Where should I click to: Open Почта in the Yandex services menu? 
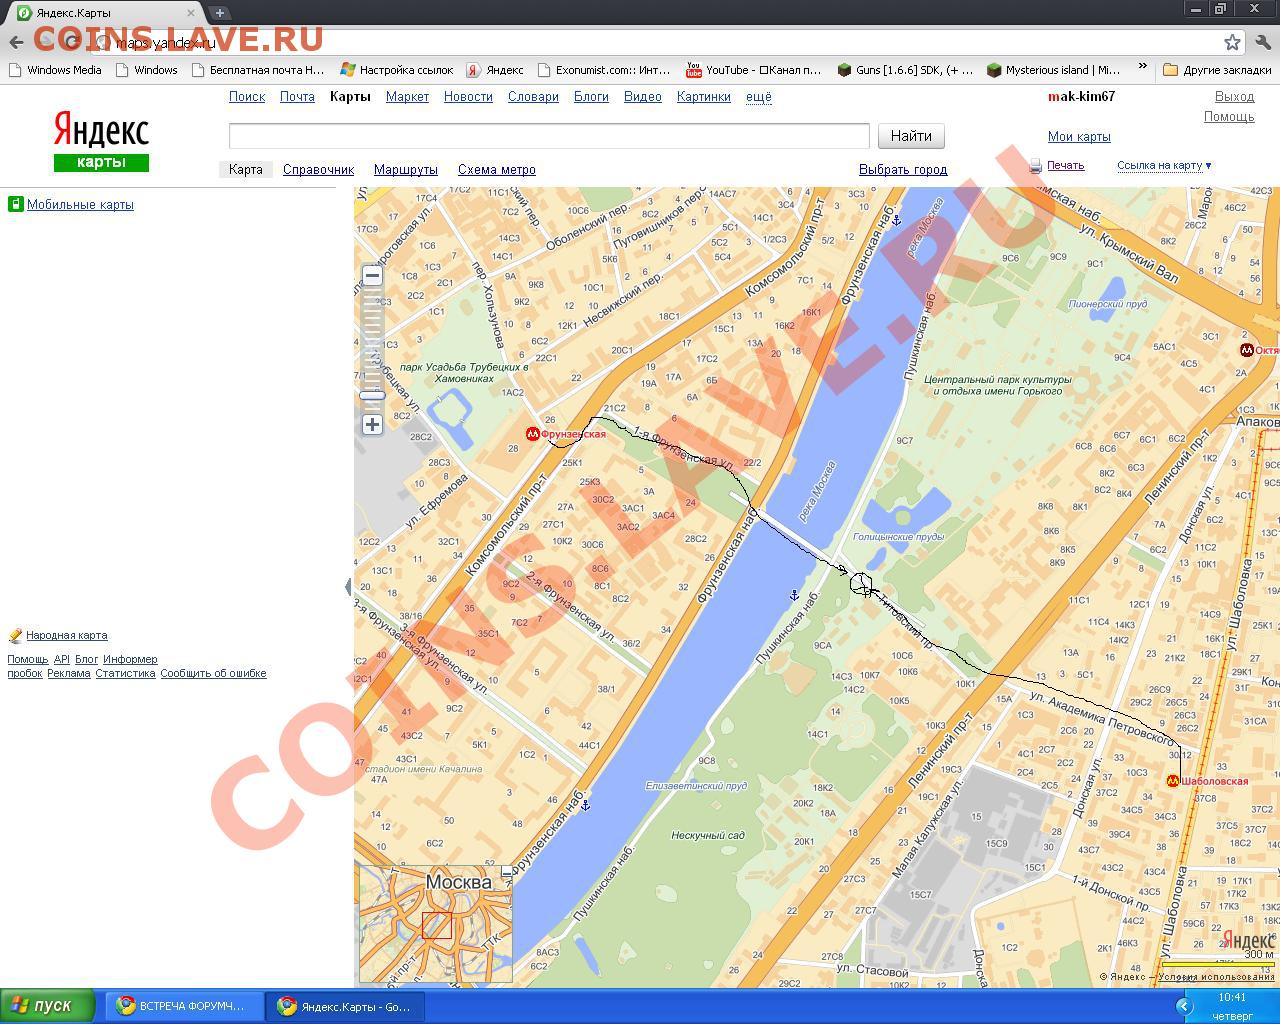(x=297, y=97)
